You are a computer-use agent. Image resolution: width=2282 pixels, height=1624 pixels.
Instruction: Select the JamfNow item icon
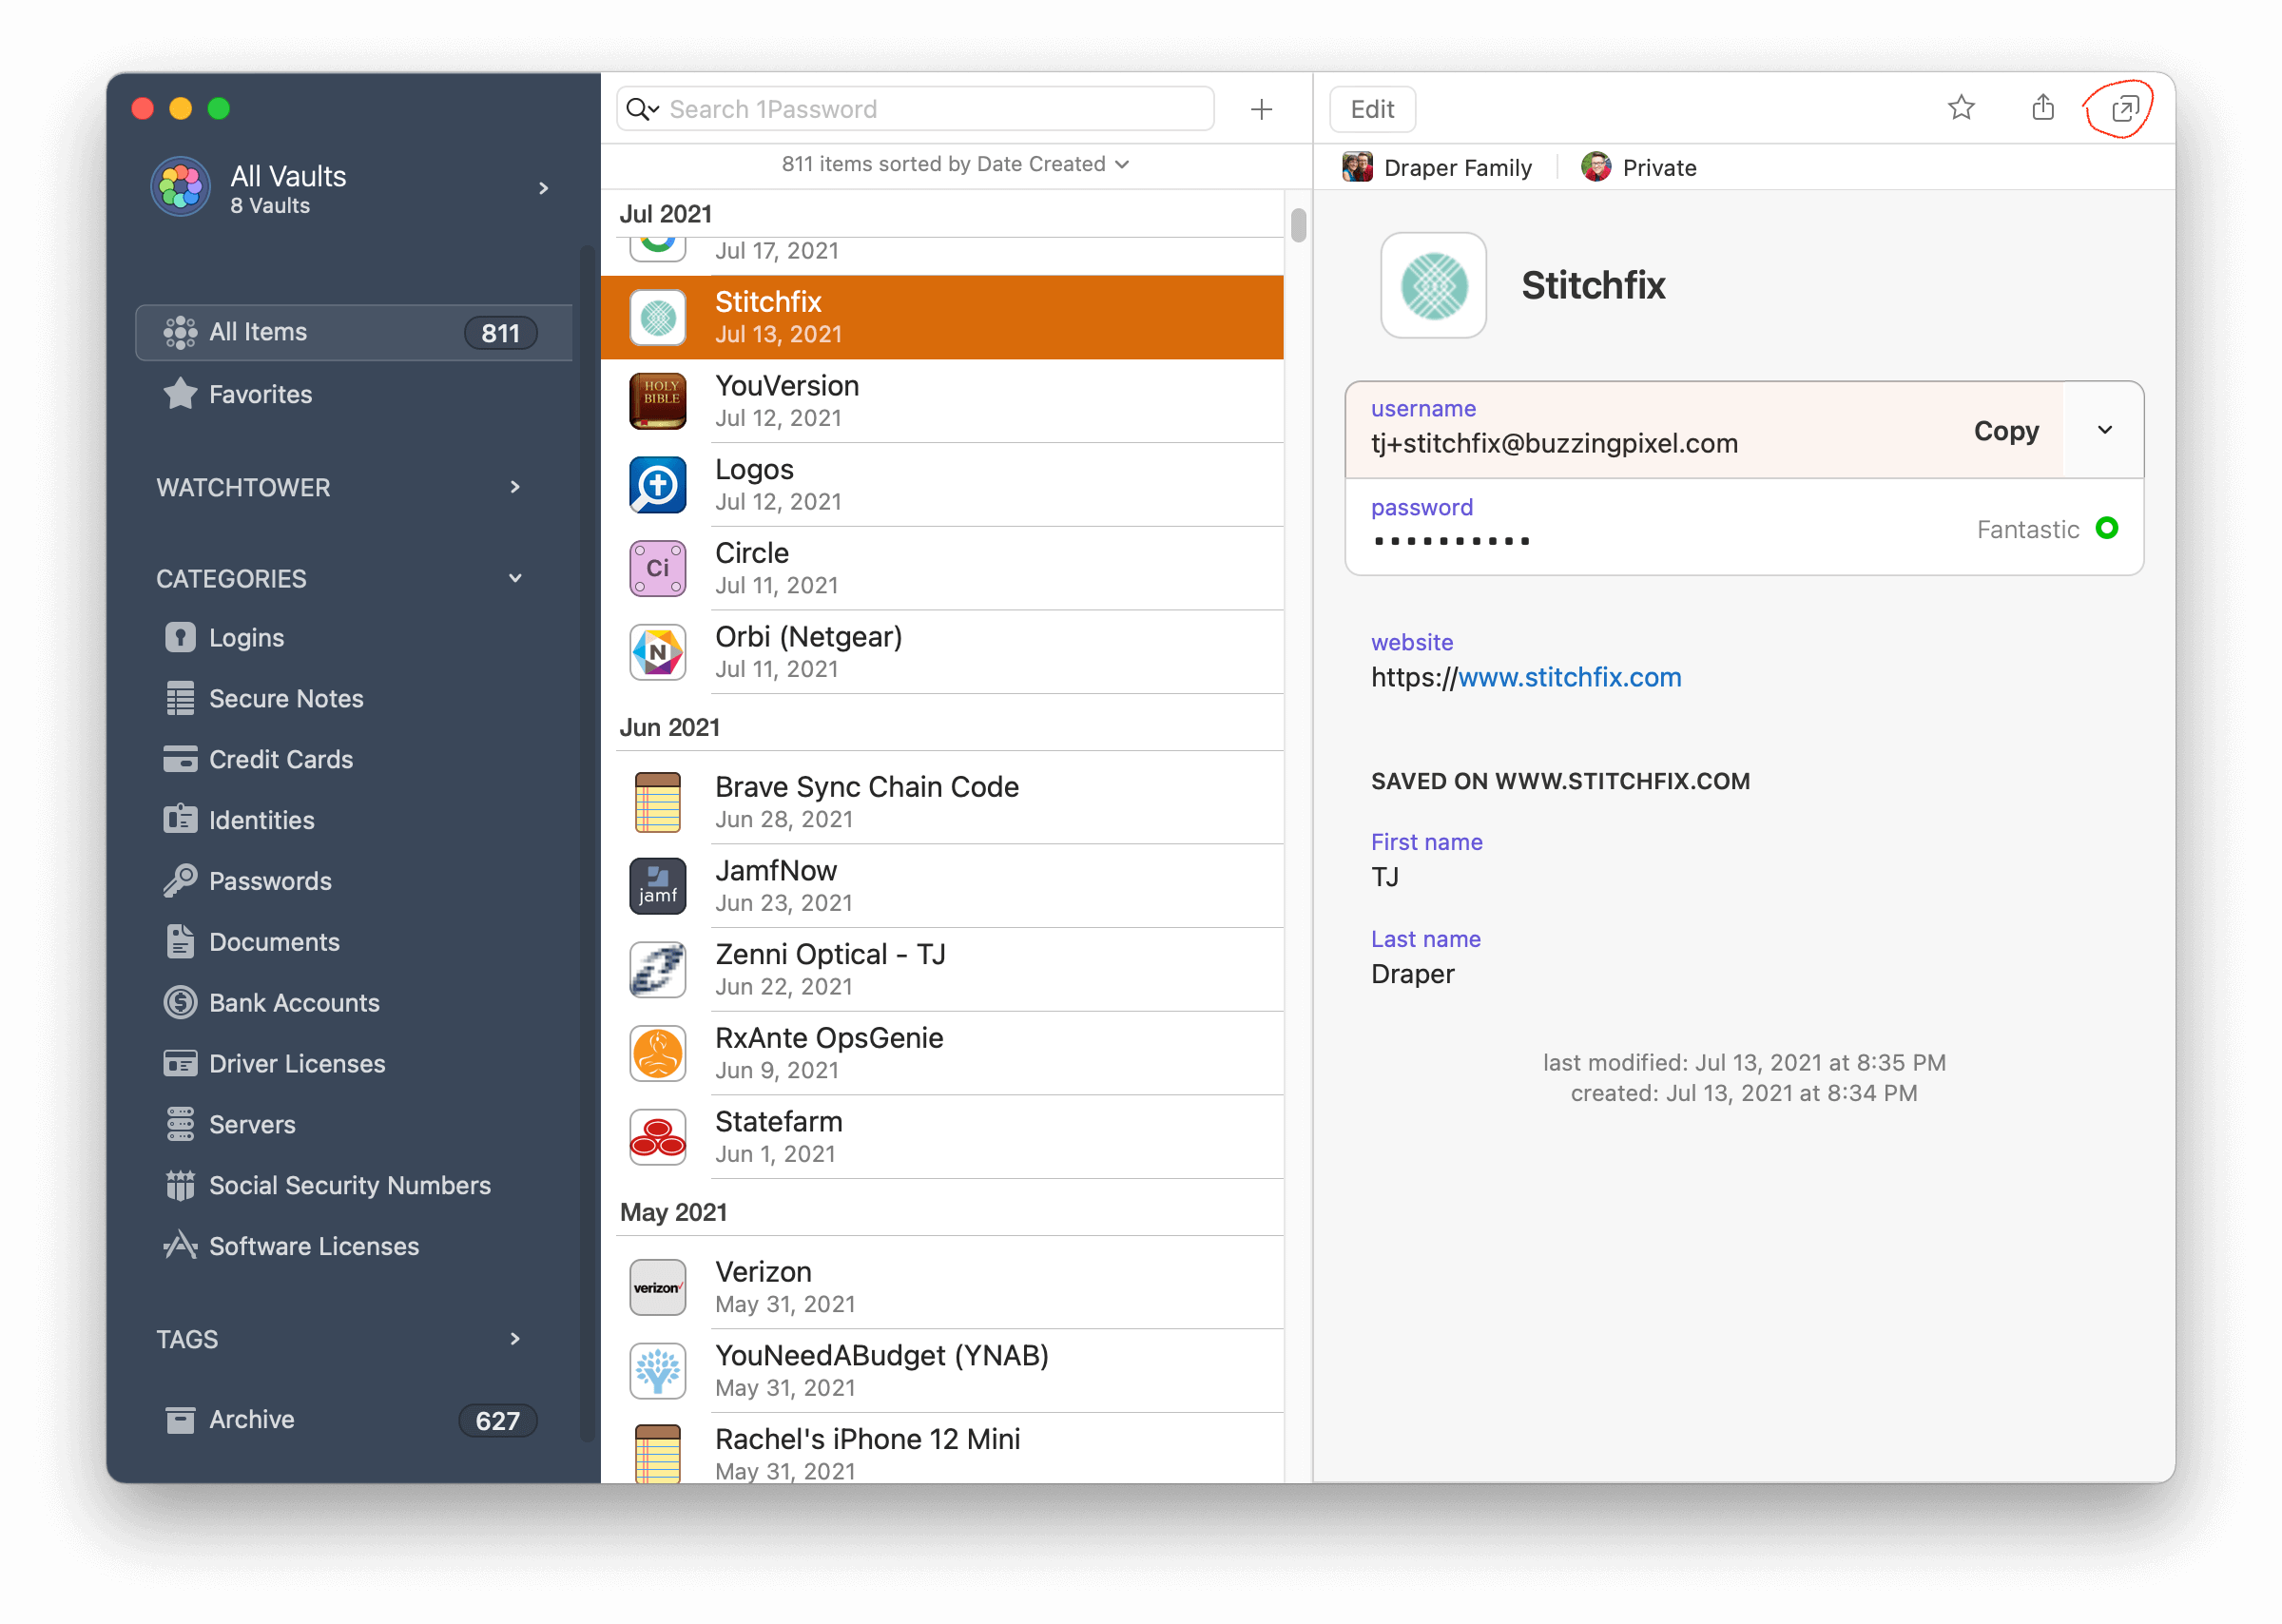point(657,886)
